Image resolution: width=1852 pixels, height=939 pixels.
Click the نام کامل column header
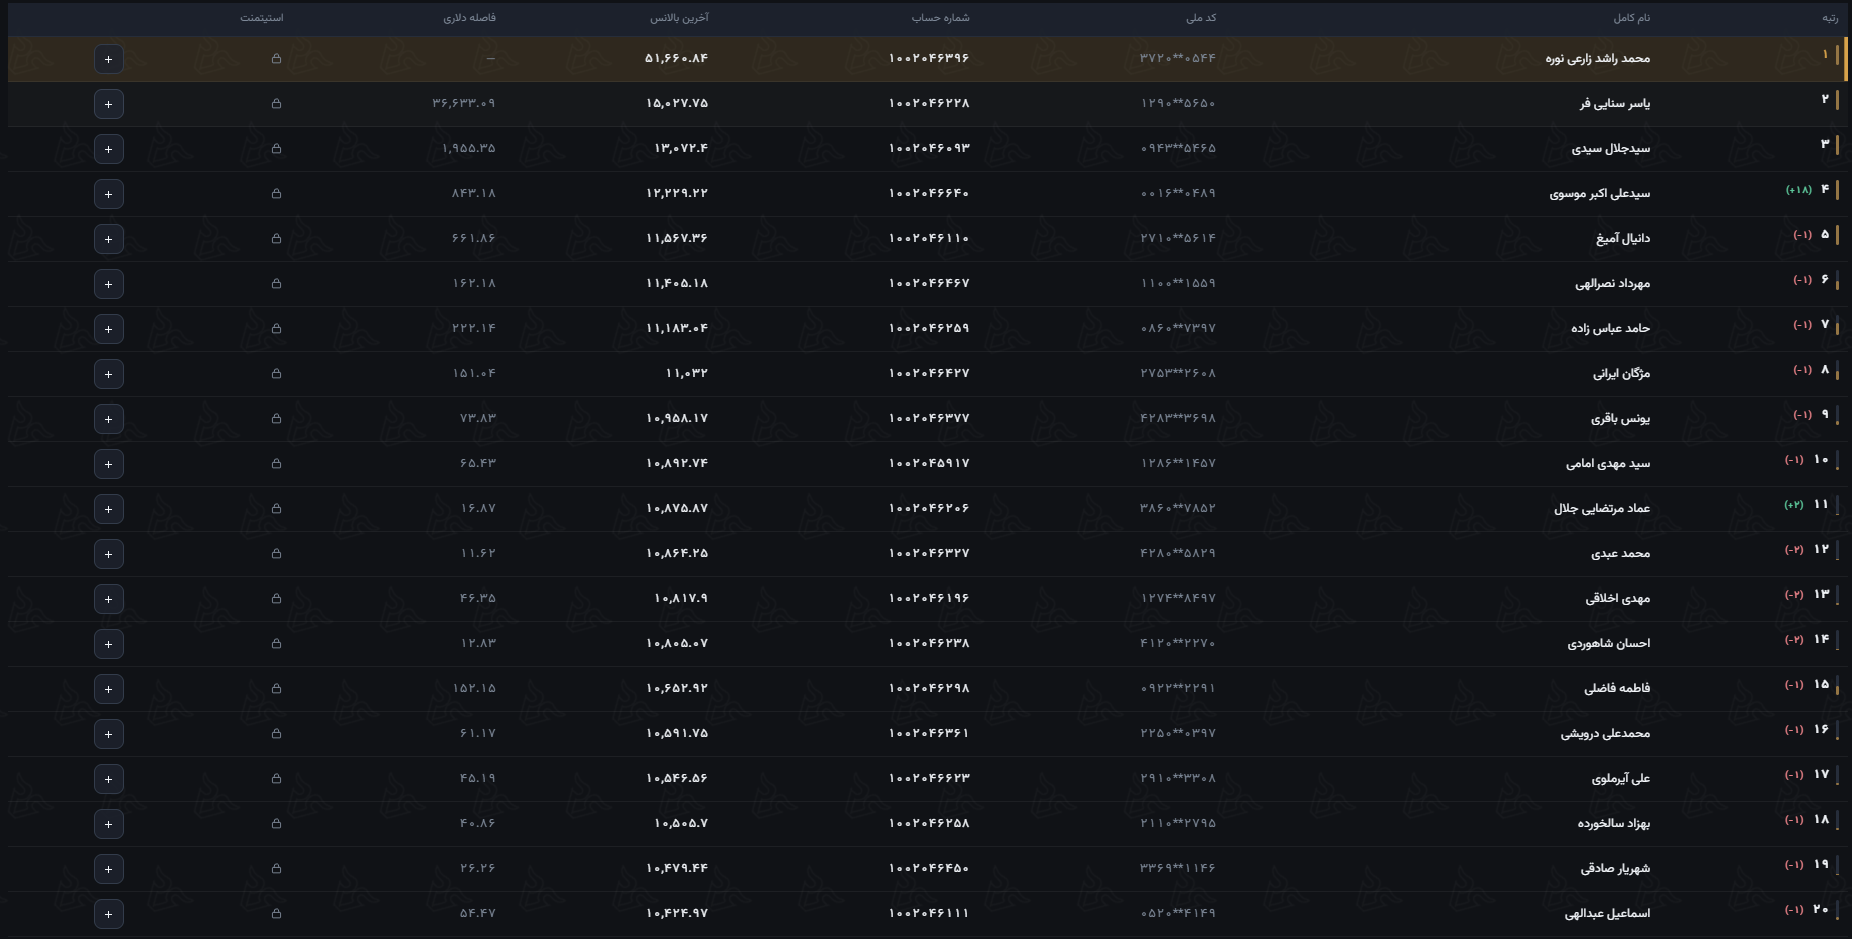pyautogui.click(x=1631, y=18)
